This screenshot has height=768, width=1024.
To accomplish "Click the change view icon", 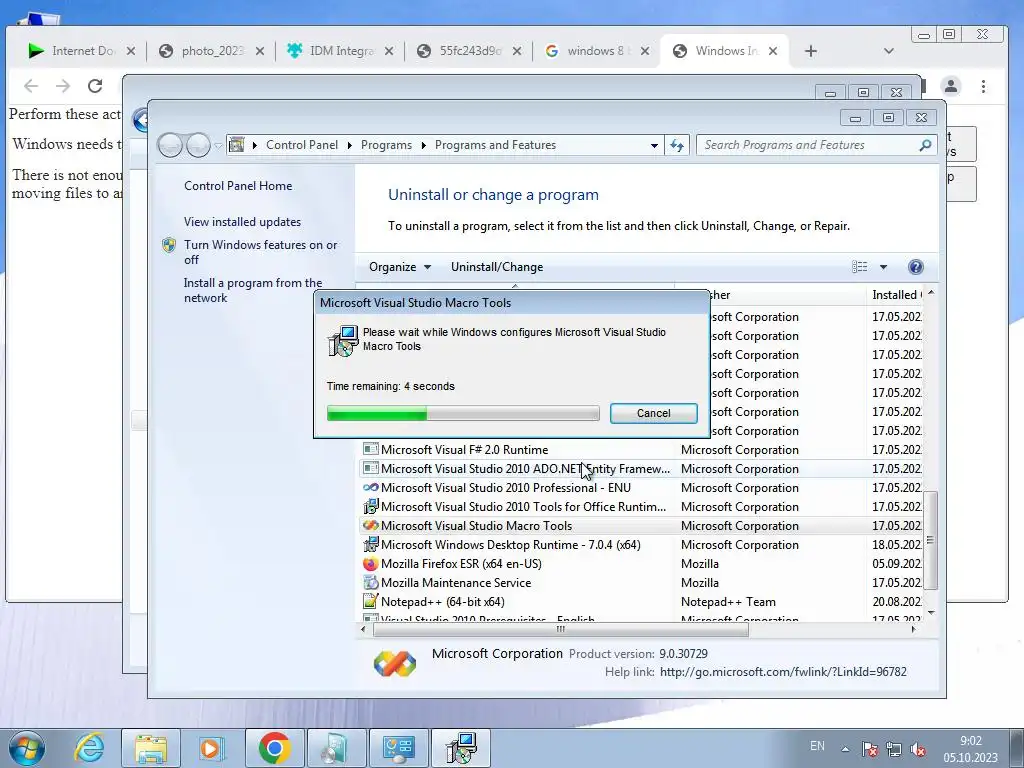I will [x=859, y=266].
